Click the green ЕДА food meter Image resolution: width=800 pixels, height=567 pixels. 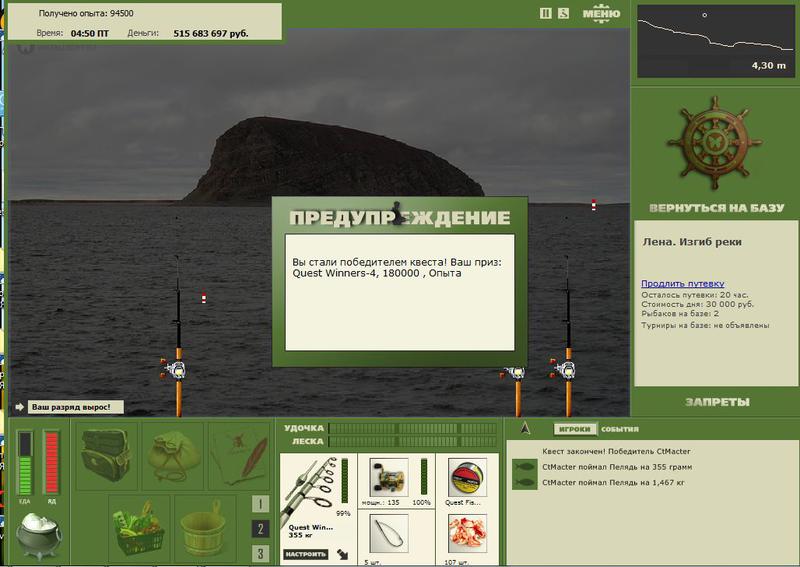25,463
